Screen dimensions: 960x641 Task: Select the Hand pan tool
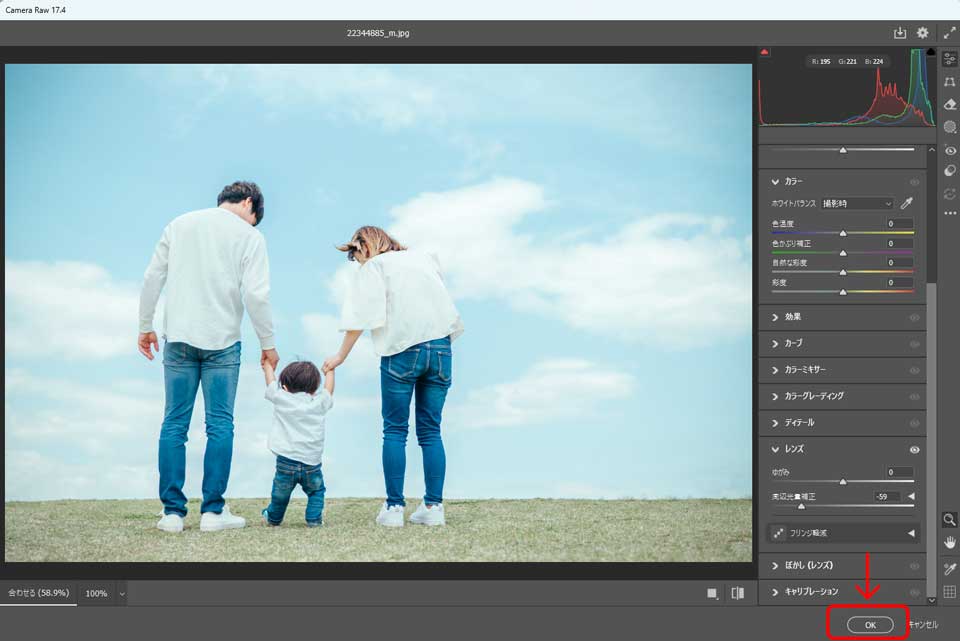point(950,542)
